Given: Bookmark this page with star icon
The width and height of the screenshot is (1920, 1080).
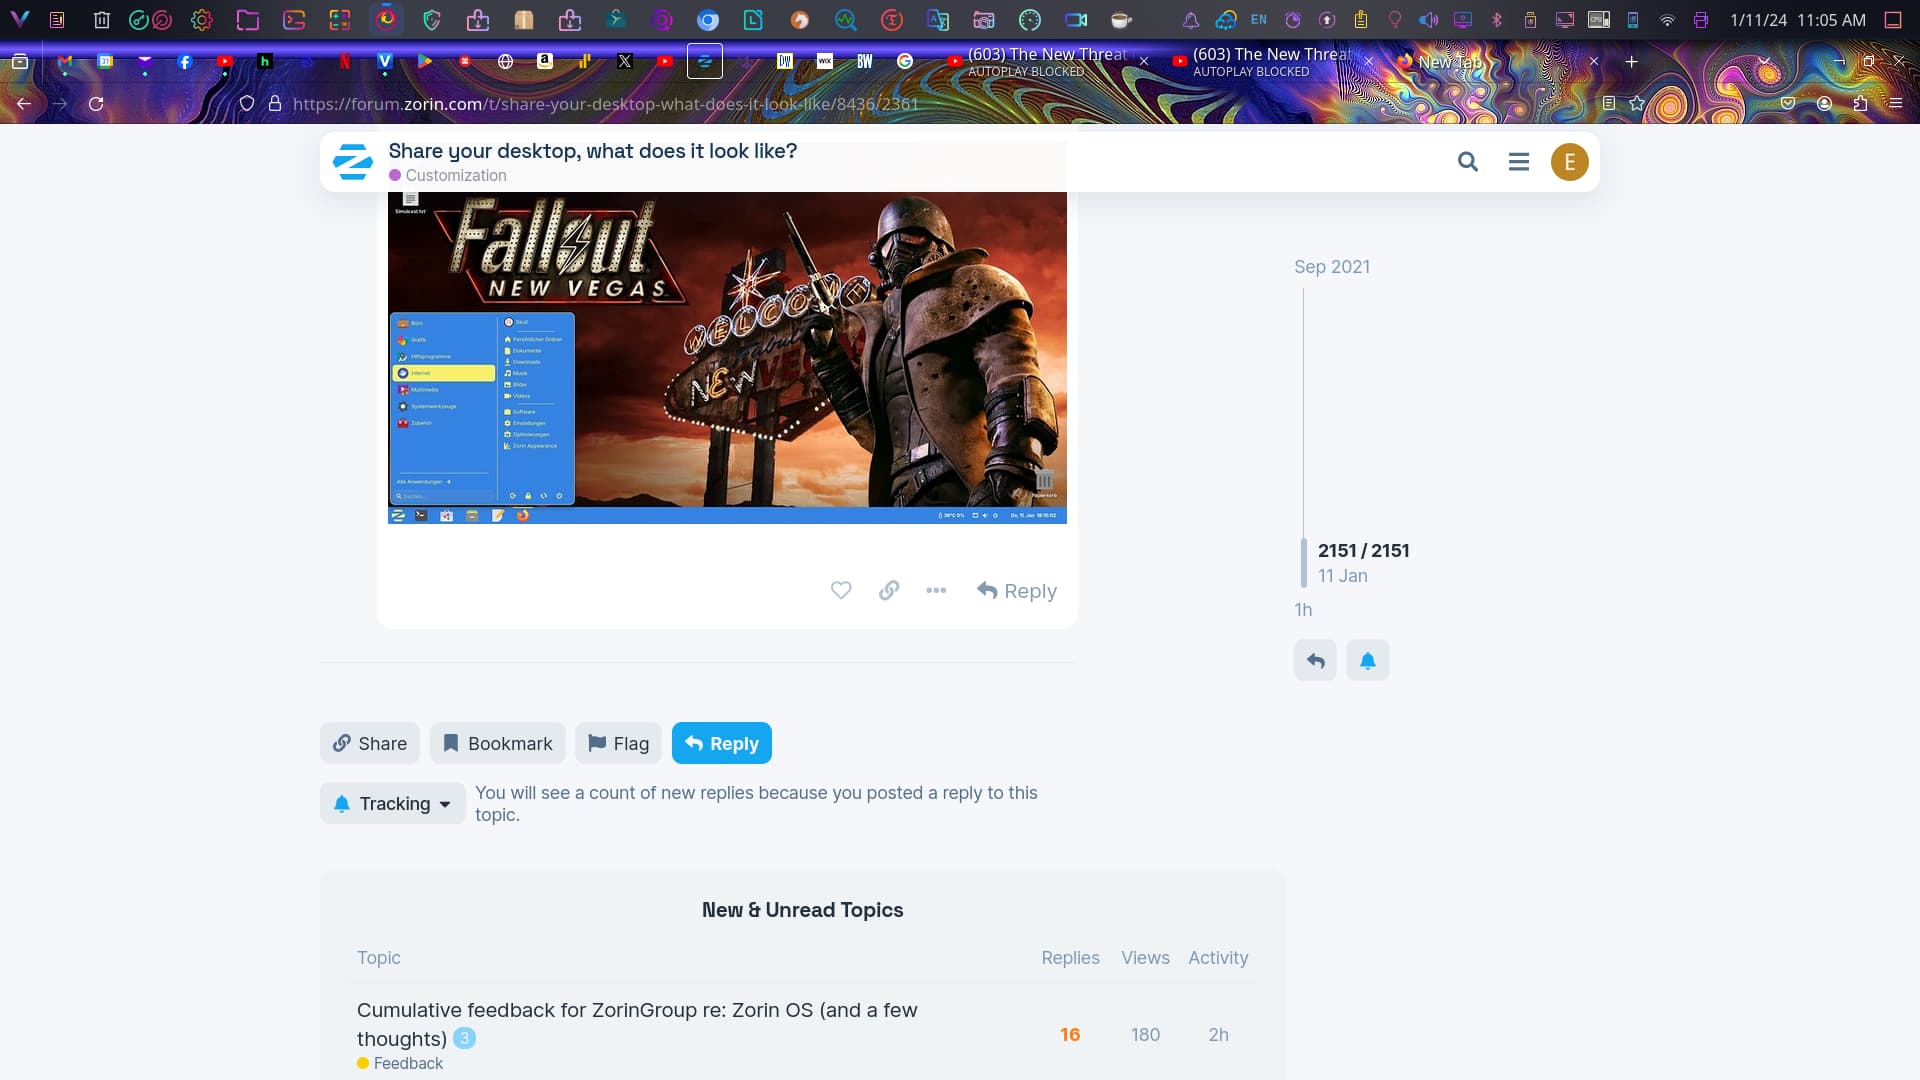Looking at the screenshot, I should 1637,103.
